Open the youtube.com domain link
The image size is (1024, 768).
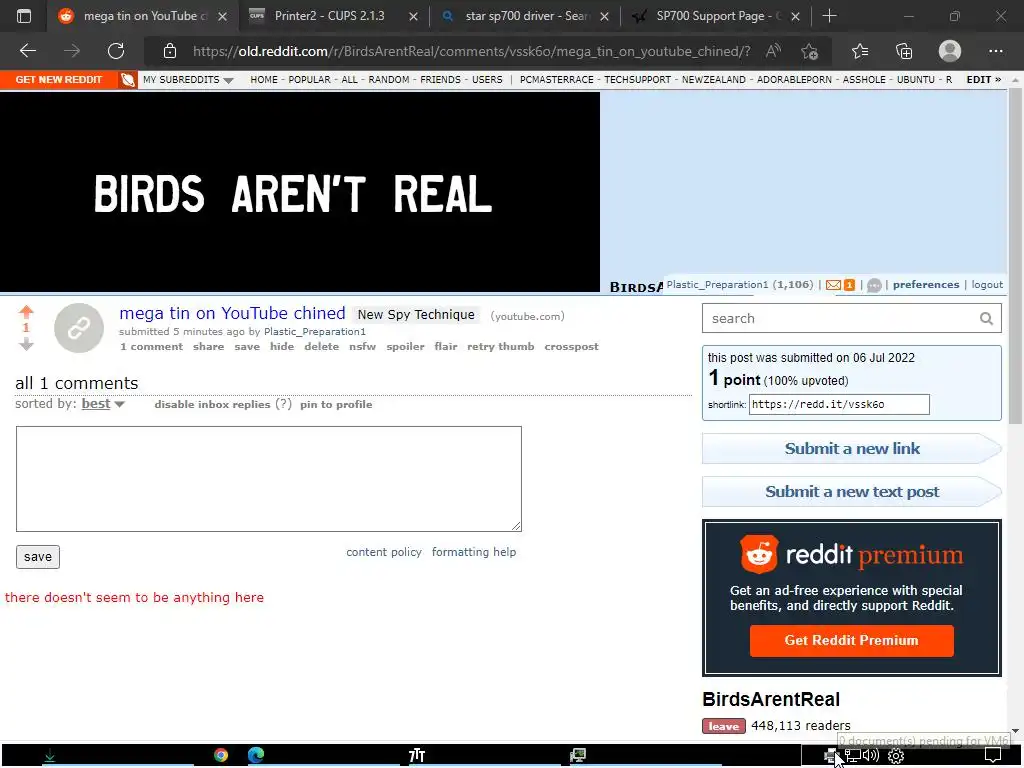528,316
